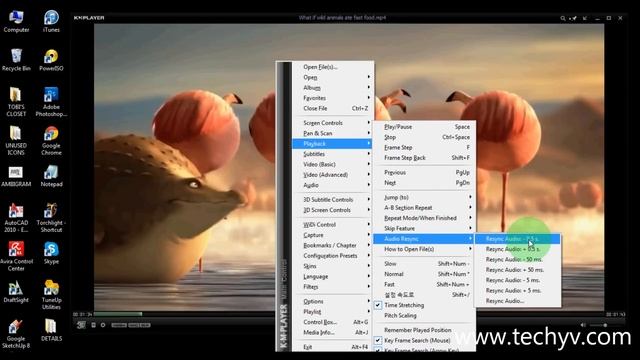Screen dimensions: 640x360
Task: Choose Resync Audio: + 5 ms.
Action: [517, 291]
